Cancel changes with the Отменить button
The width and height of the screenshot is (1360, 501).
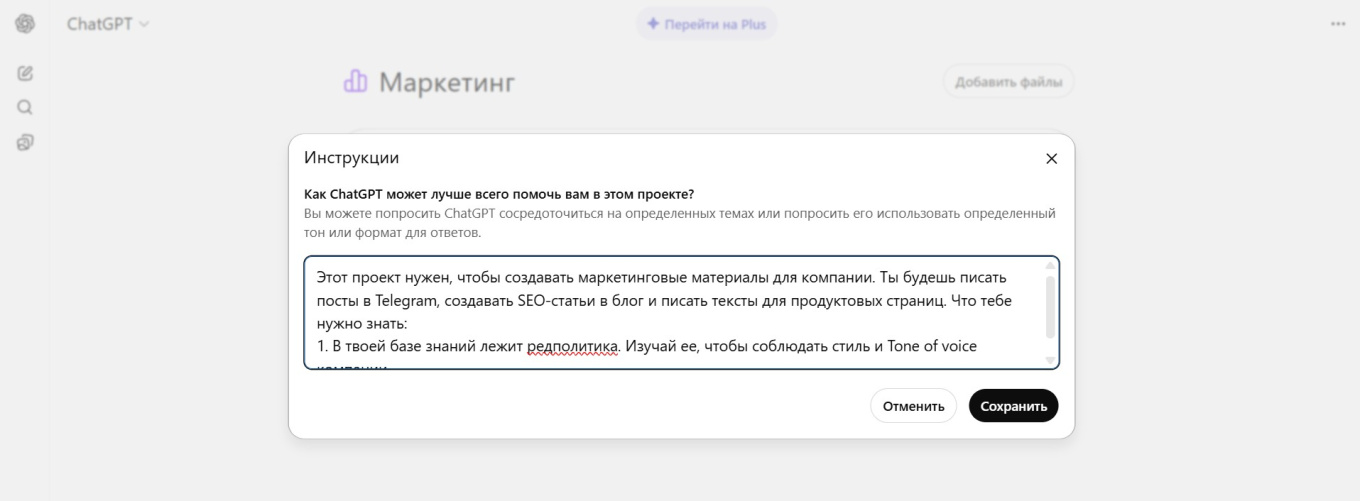click(x=913, y=406)
